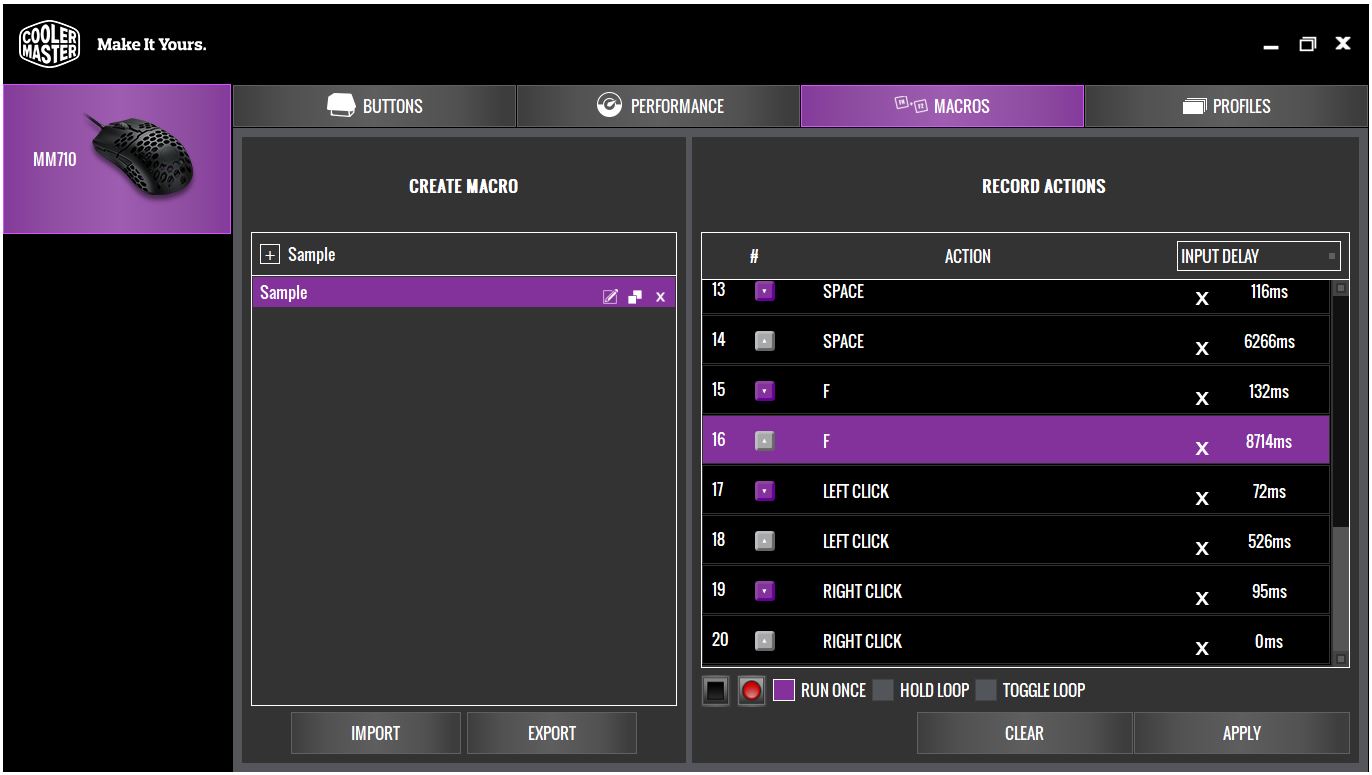Image resolution: width=1372 pixels, height=775 pixels.
Task: Apply the recorded macro
Action: [x=1241, y=732]
